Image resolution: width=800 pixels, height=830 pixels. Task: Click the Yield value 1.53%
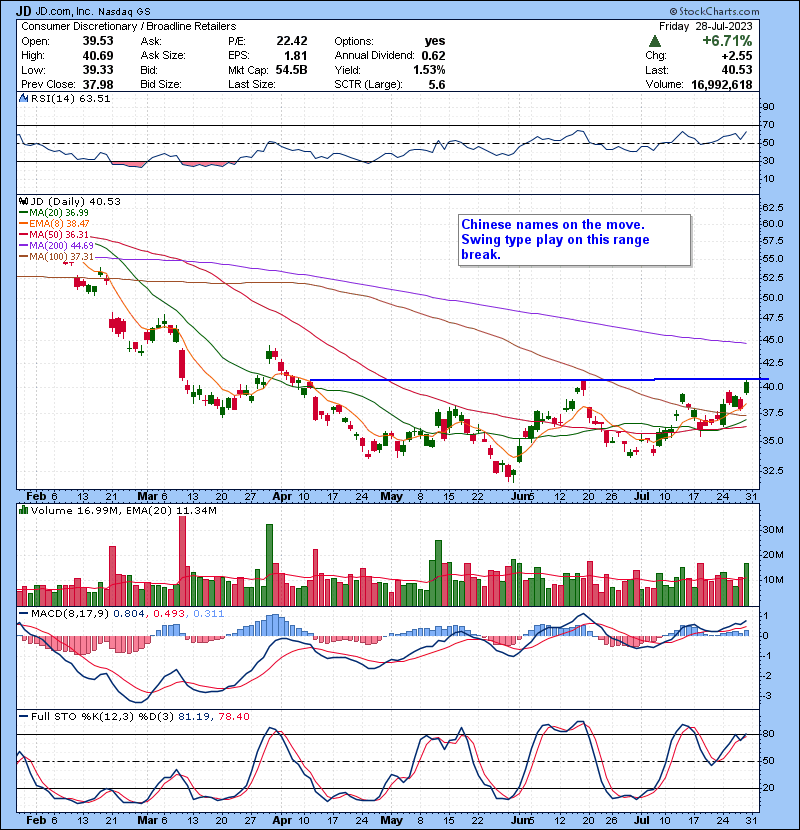(429, 69)
